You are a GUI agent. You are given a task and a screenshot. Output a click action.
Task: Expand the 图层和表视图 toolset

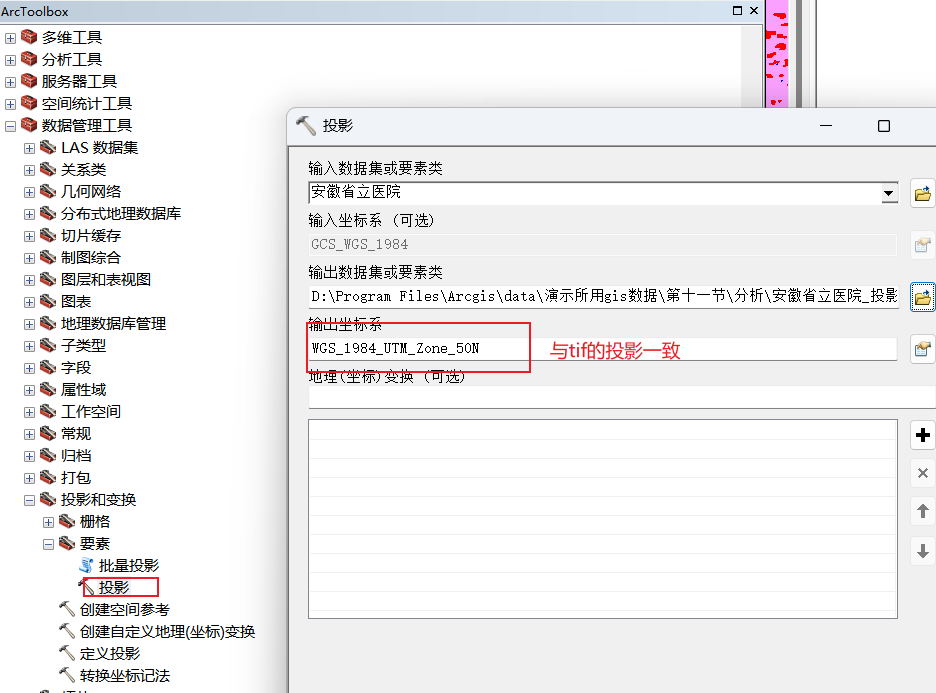click(x=29, y=281)
